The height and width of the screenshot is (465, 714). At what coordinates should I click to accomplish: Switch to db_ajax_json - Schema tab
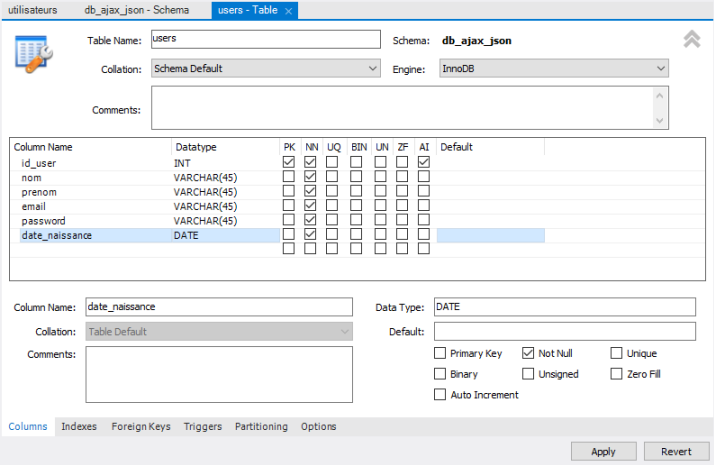pyautogui.click(x=137, y=10)
